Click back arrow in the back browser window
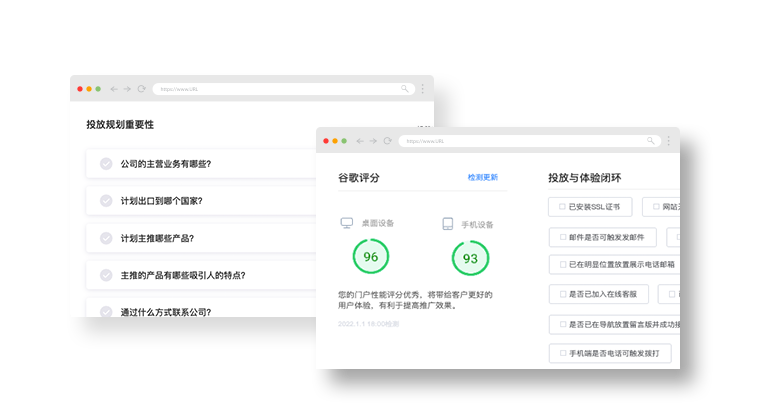The height and width of the screenshot is (420, 779). [114, 89]
